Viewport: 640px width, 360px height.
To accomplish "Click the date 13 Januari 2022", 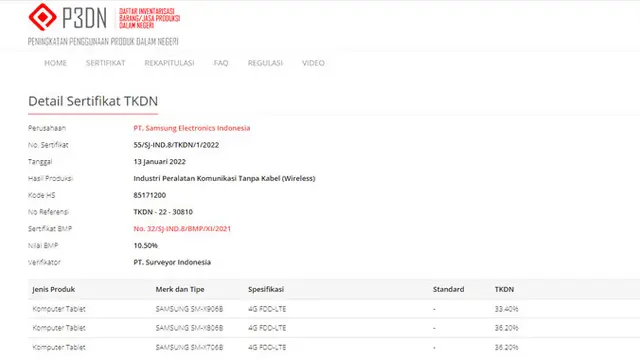I will click(x=160, y=162).
